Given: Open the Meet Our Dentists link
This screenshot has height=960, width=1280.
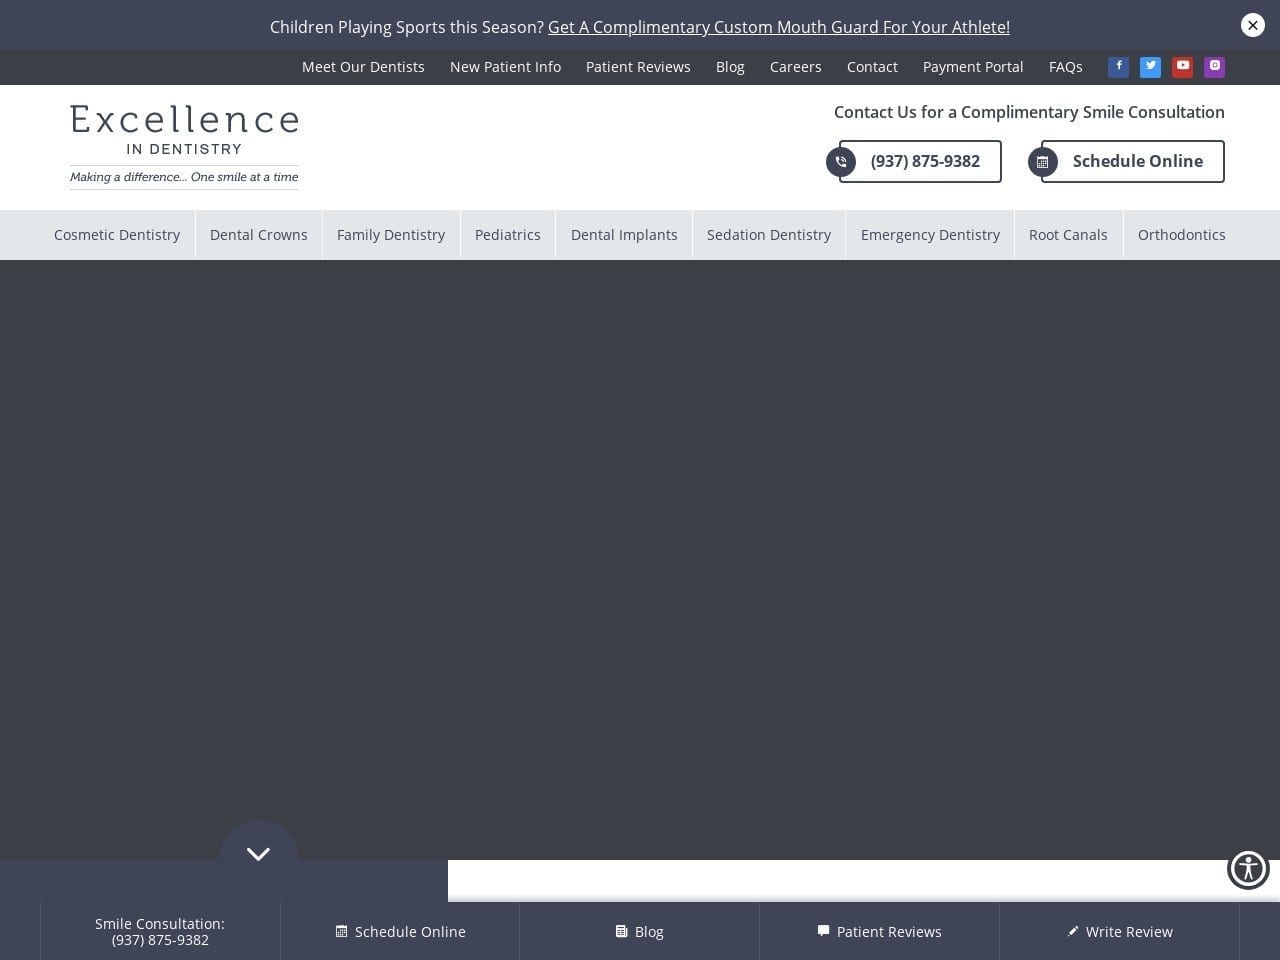Looking at the screenshot, I should (x=363, y=67).
